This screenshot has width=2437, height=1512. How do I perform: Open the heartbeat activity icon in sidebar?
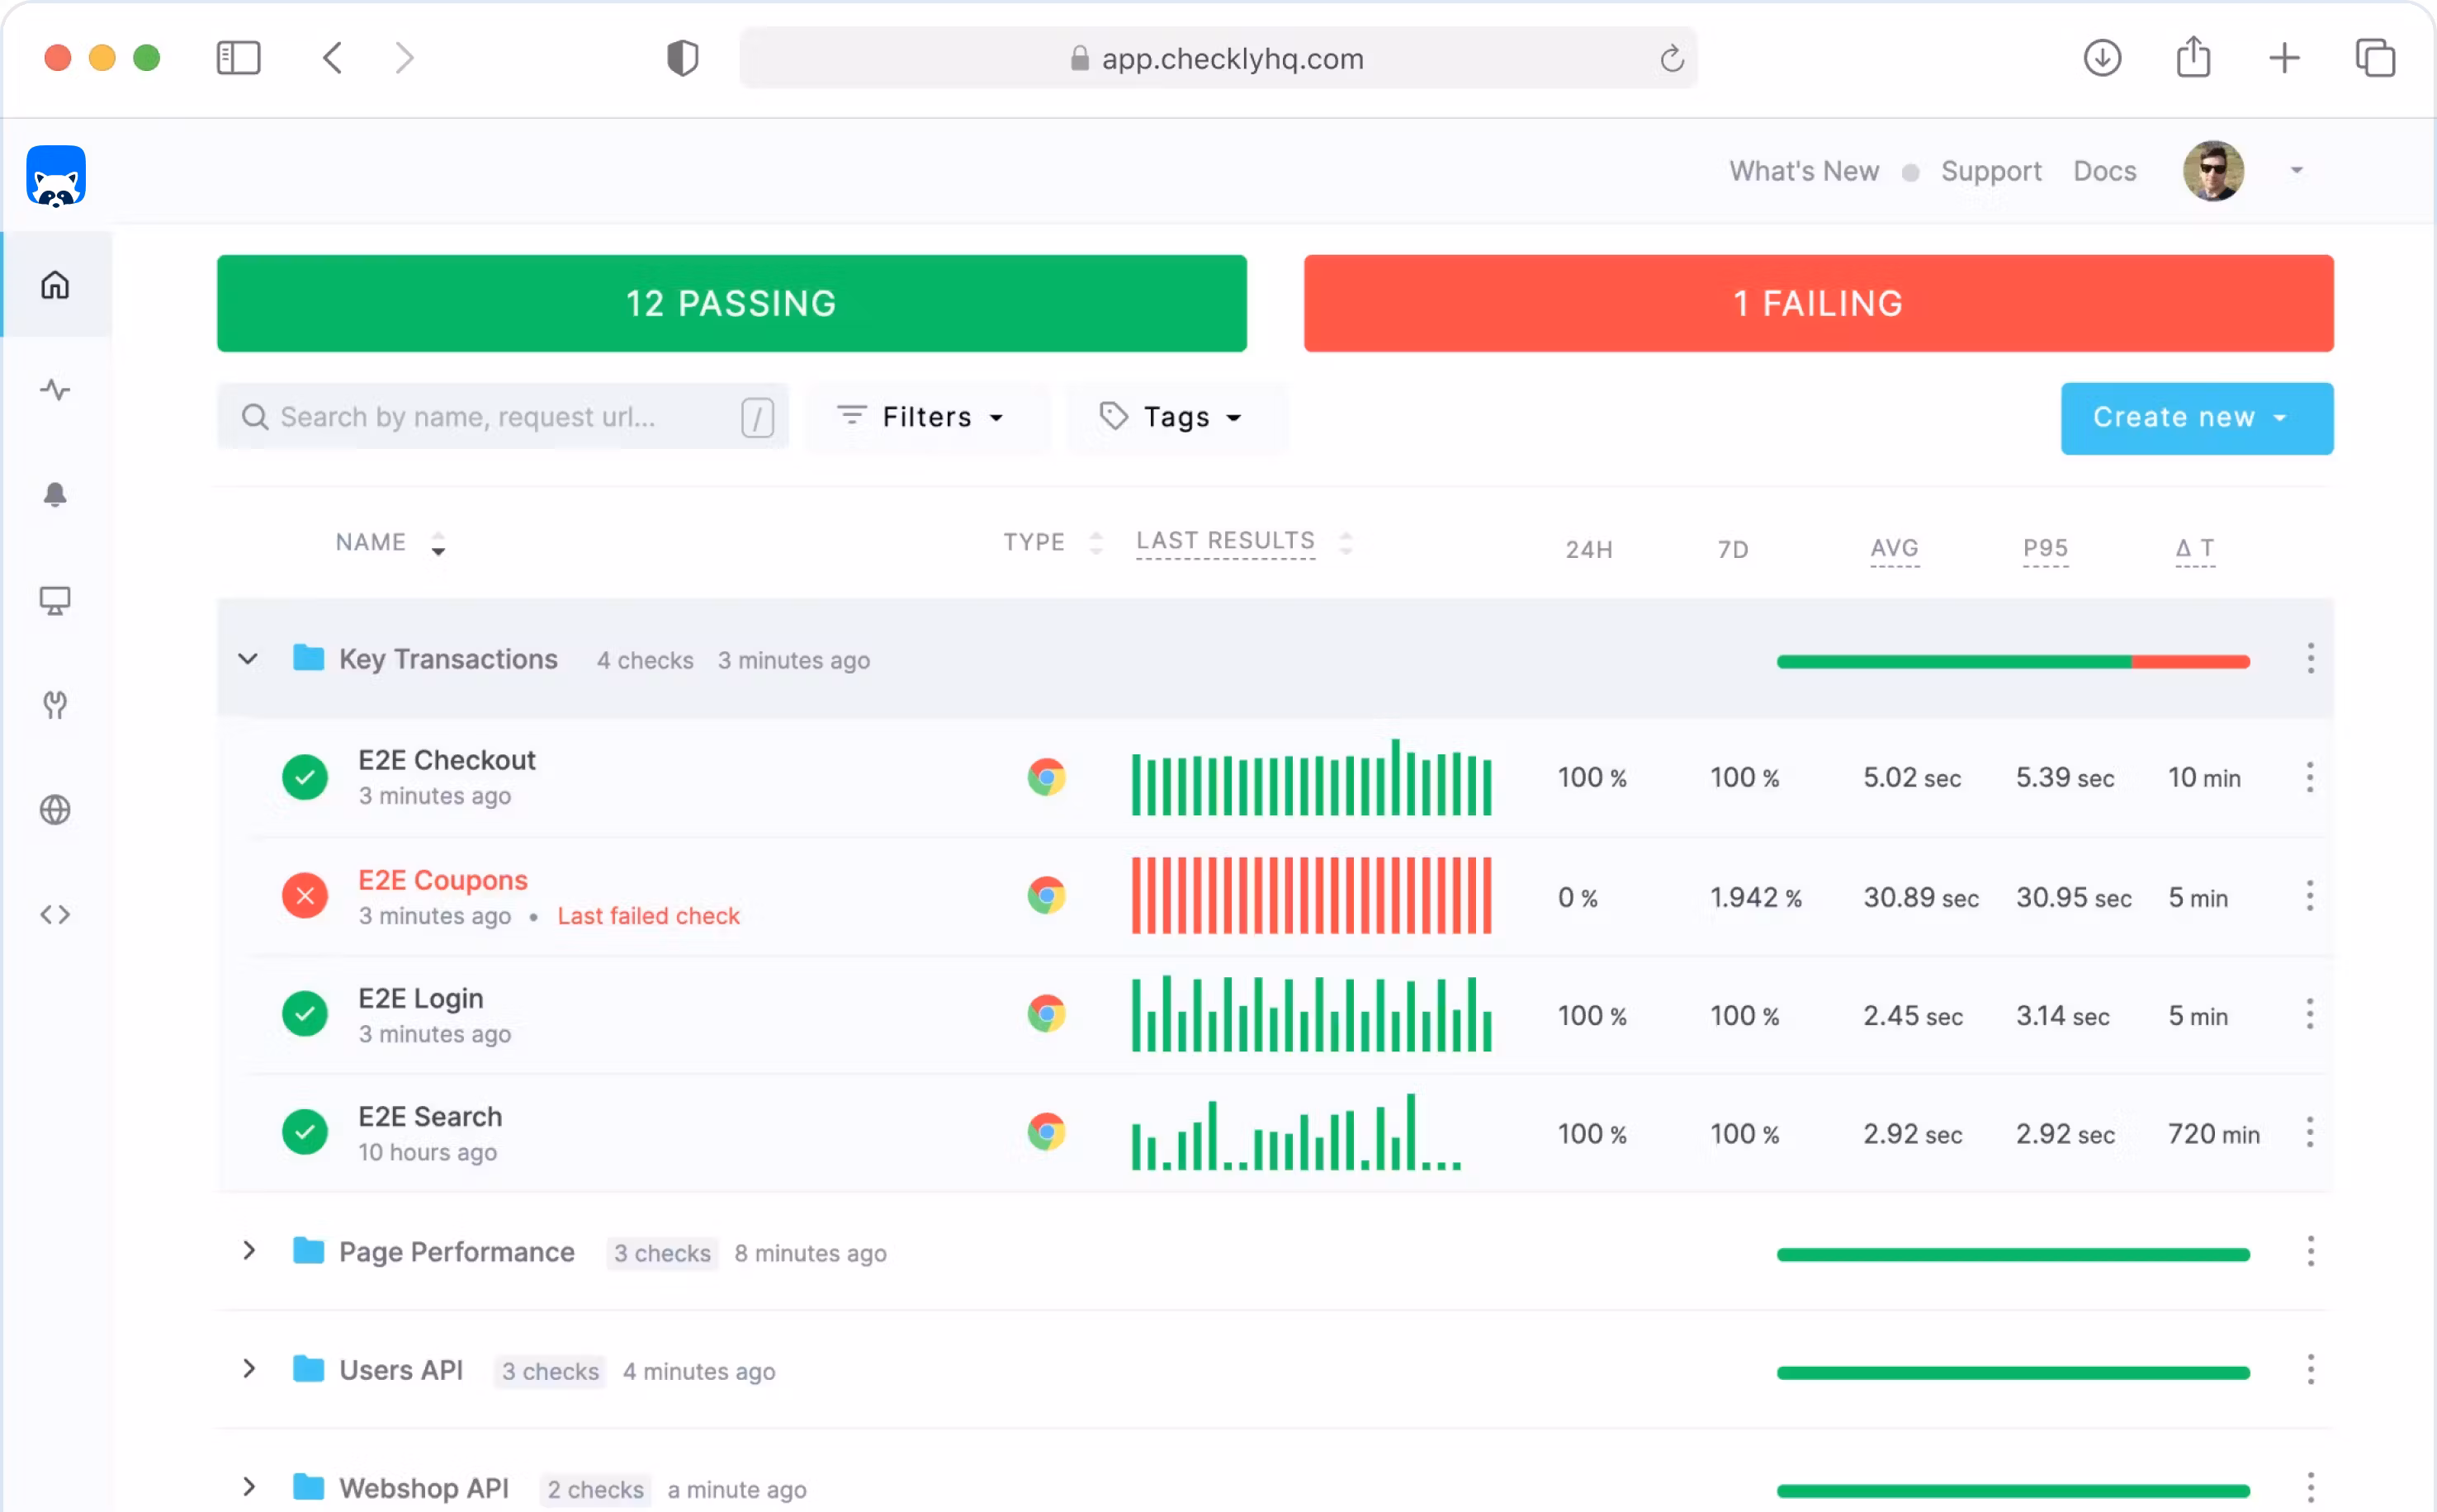coord(55,390)
